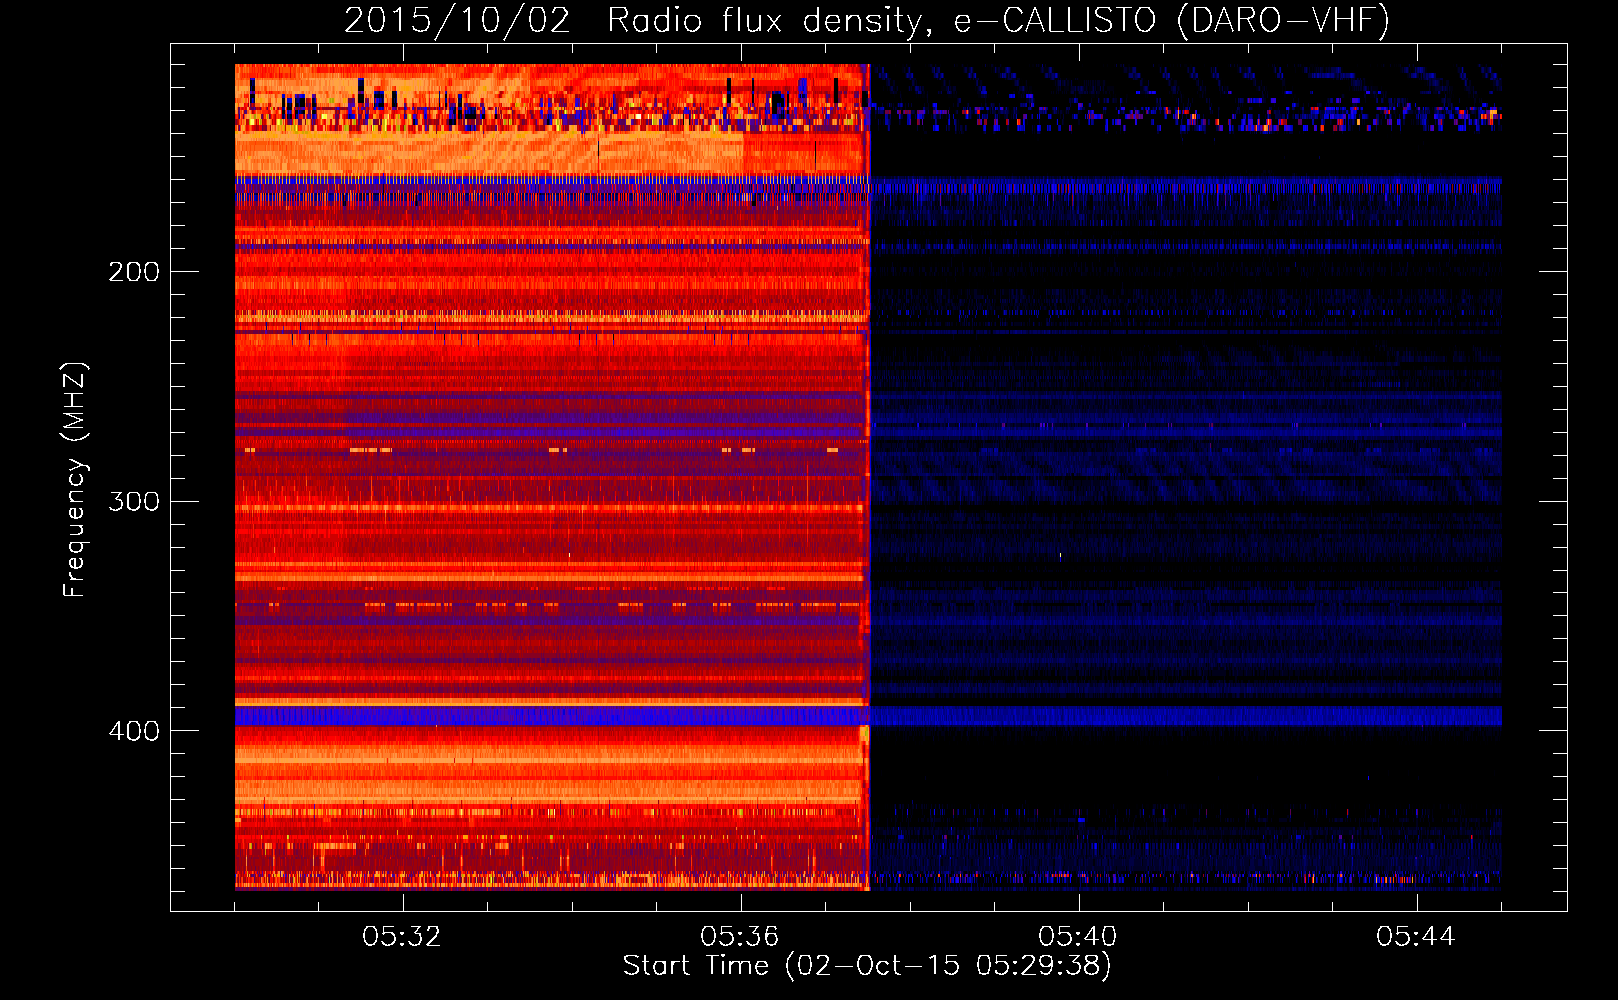Click the plot title "Radio flux density, e-CALLISTO (DARO-VHF)"
This screenshot has height=1000, width=1618.
click(x=998, y=21)
